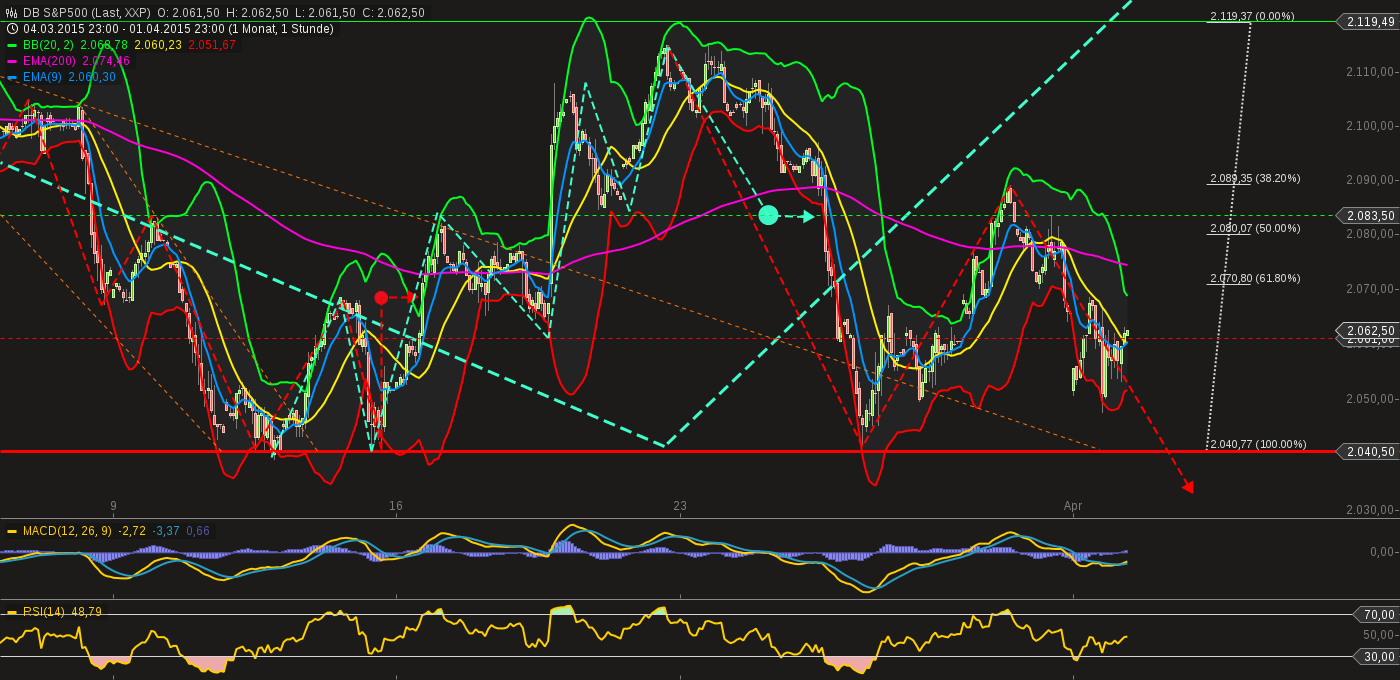1400x680 pixels.
Task: Click the 2.030,00 price axis label
Action: pyautogui.click(x=1371, y=510)
